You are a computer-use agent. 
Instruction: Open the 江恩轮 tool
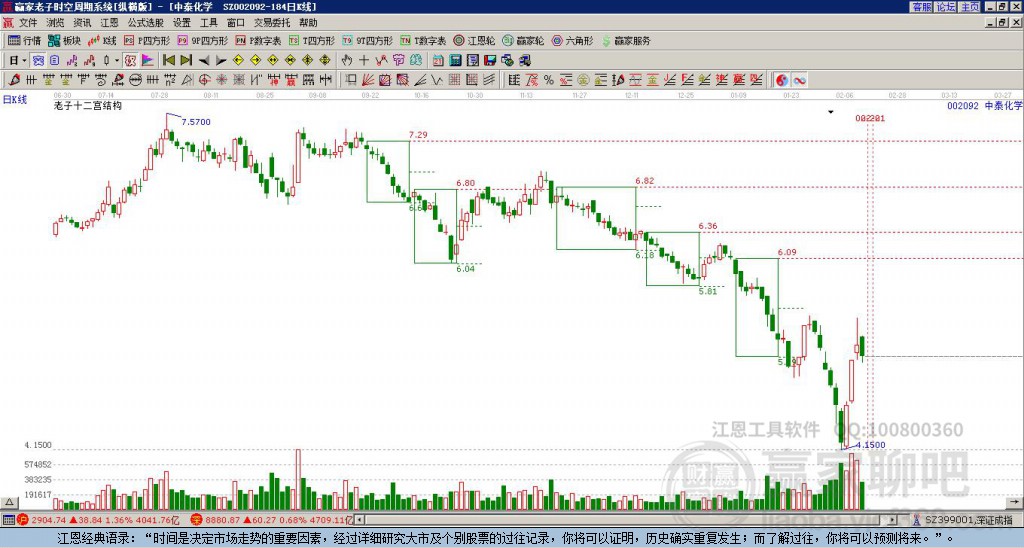pyautogui.click(x=474, y=40)
